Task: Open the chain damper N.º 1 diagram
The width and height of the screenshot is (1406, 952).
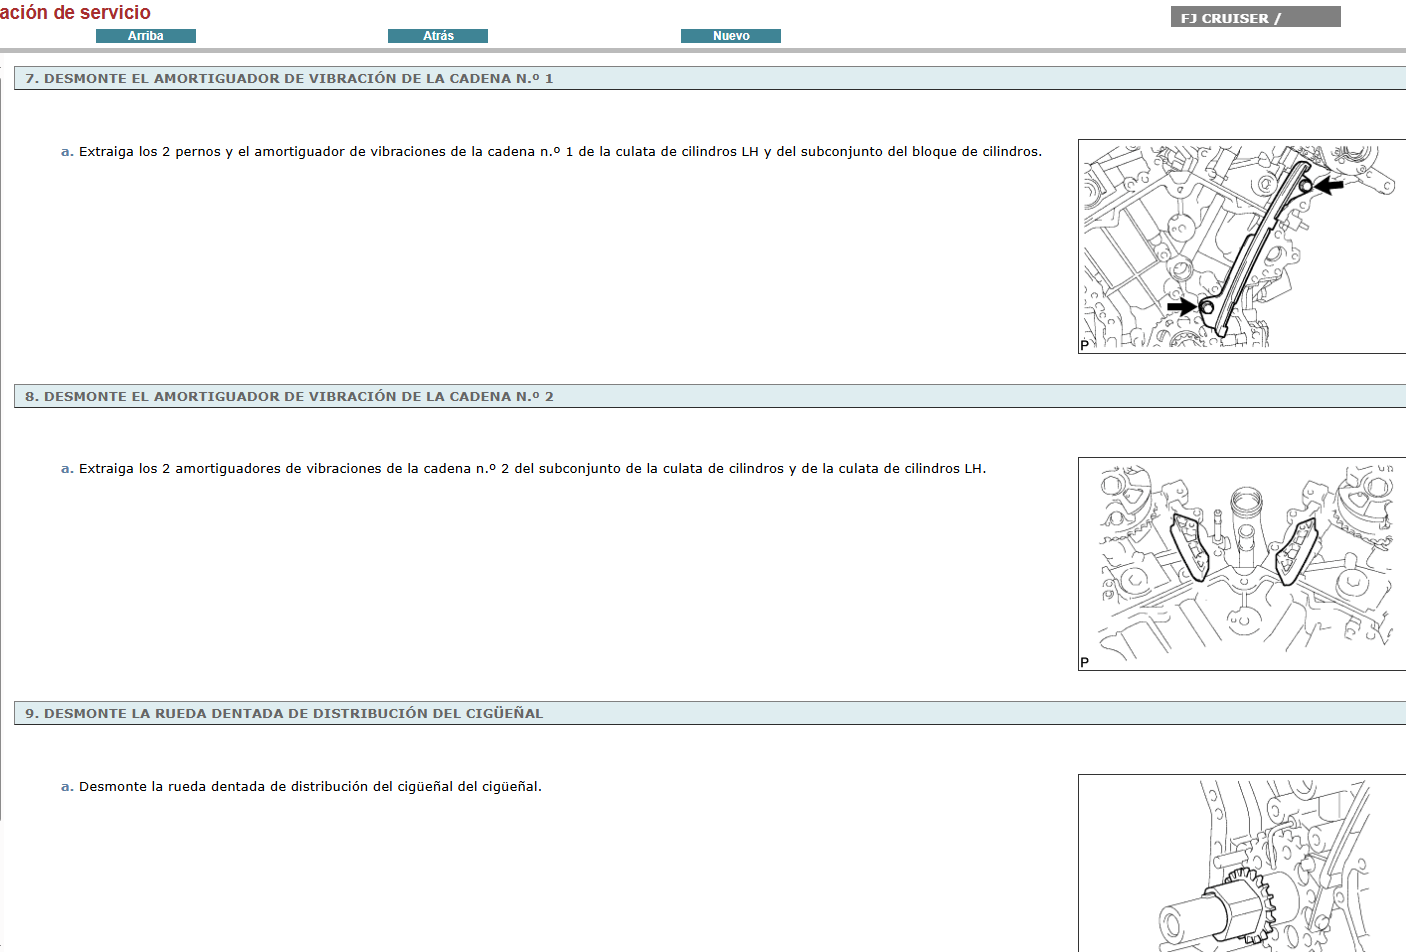Action: point(1240,246)
